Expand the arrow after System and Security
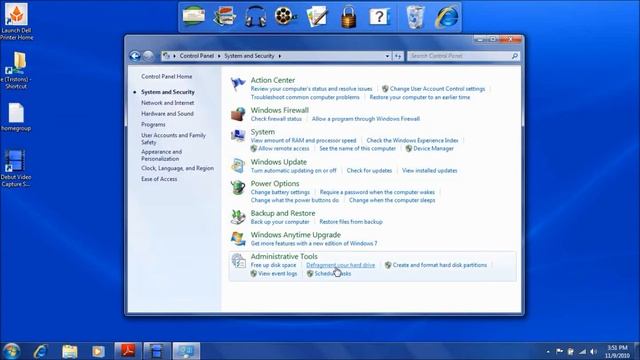 tap(280, 56)
